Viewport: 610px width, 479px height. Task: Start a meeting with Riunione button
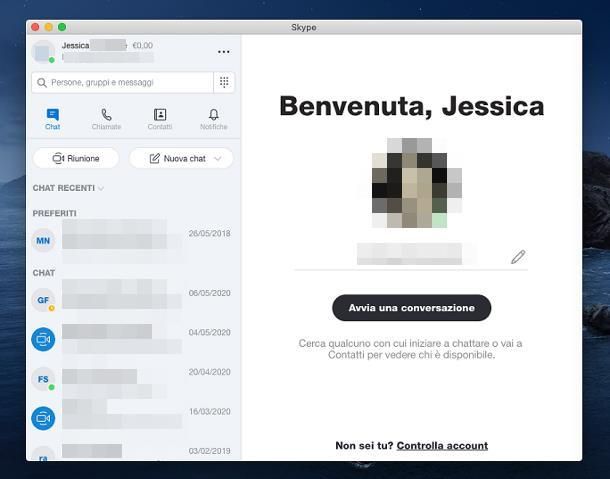76,158
